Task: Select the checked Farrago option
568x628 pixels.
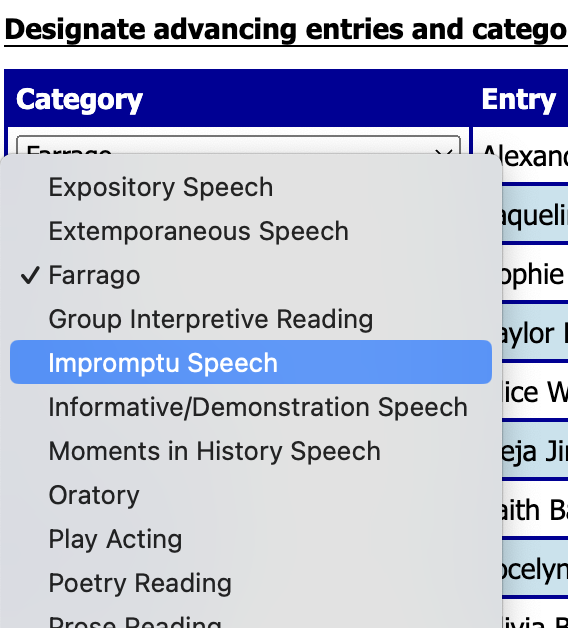Action: point(251,275)
